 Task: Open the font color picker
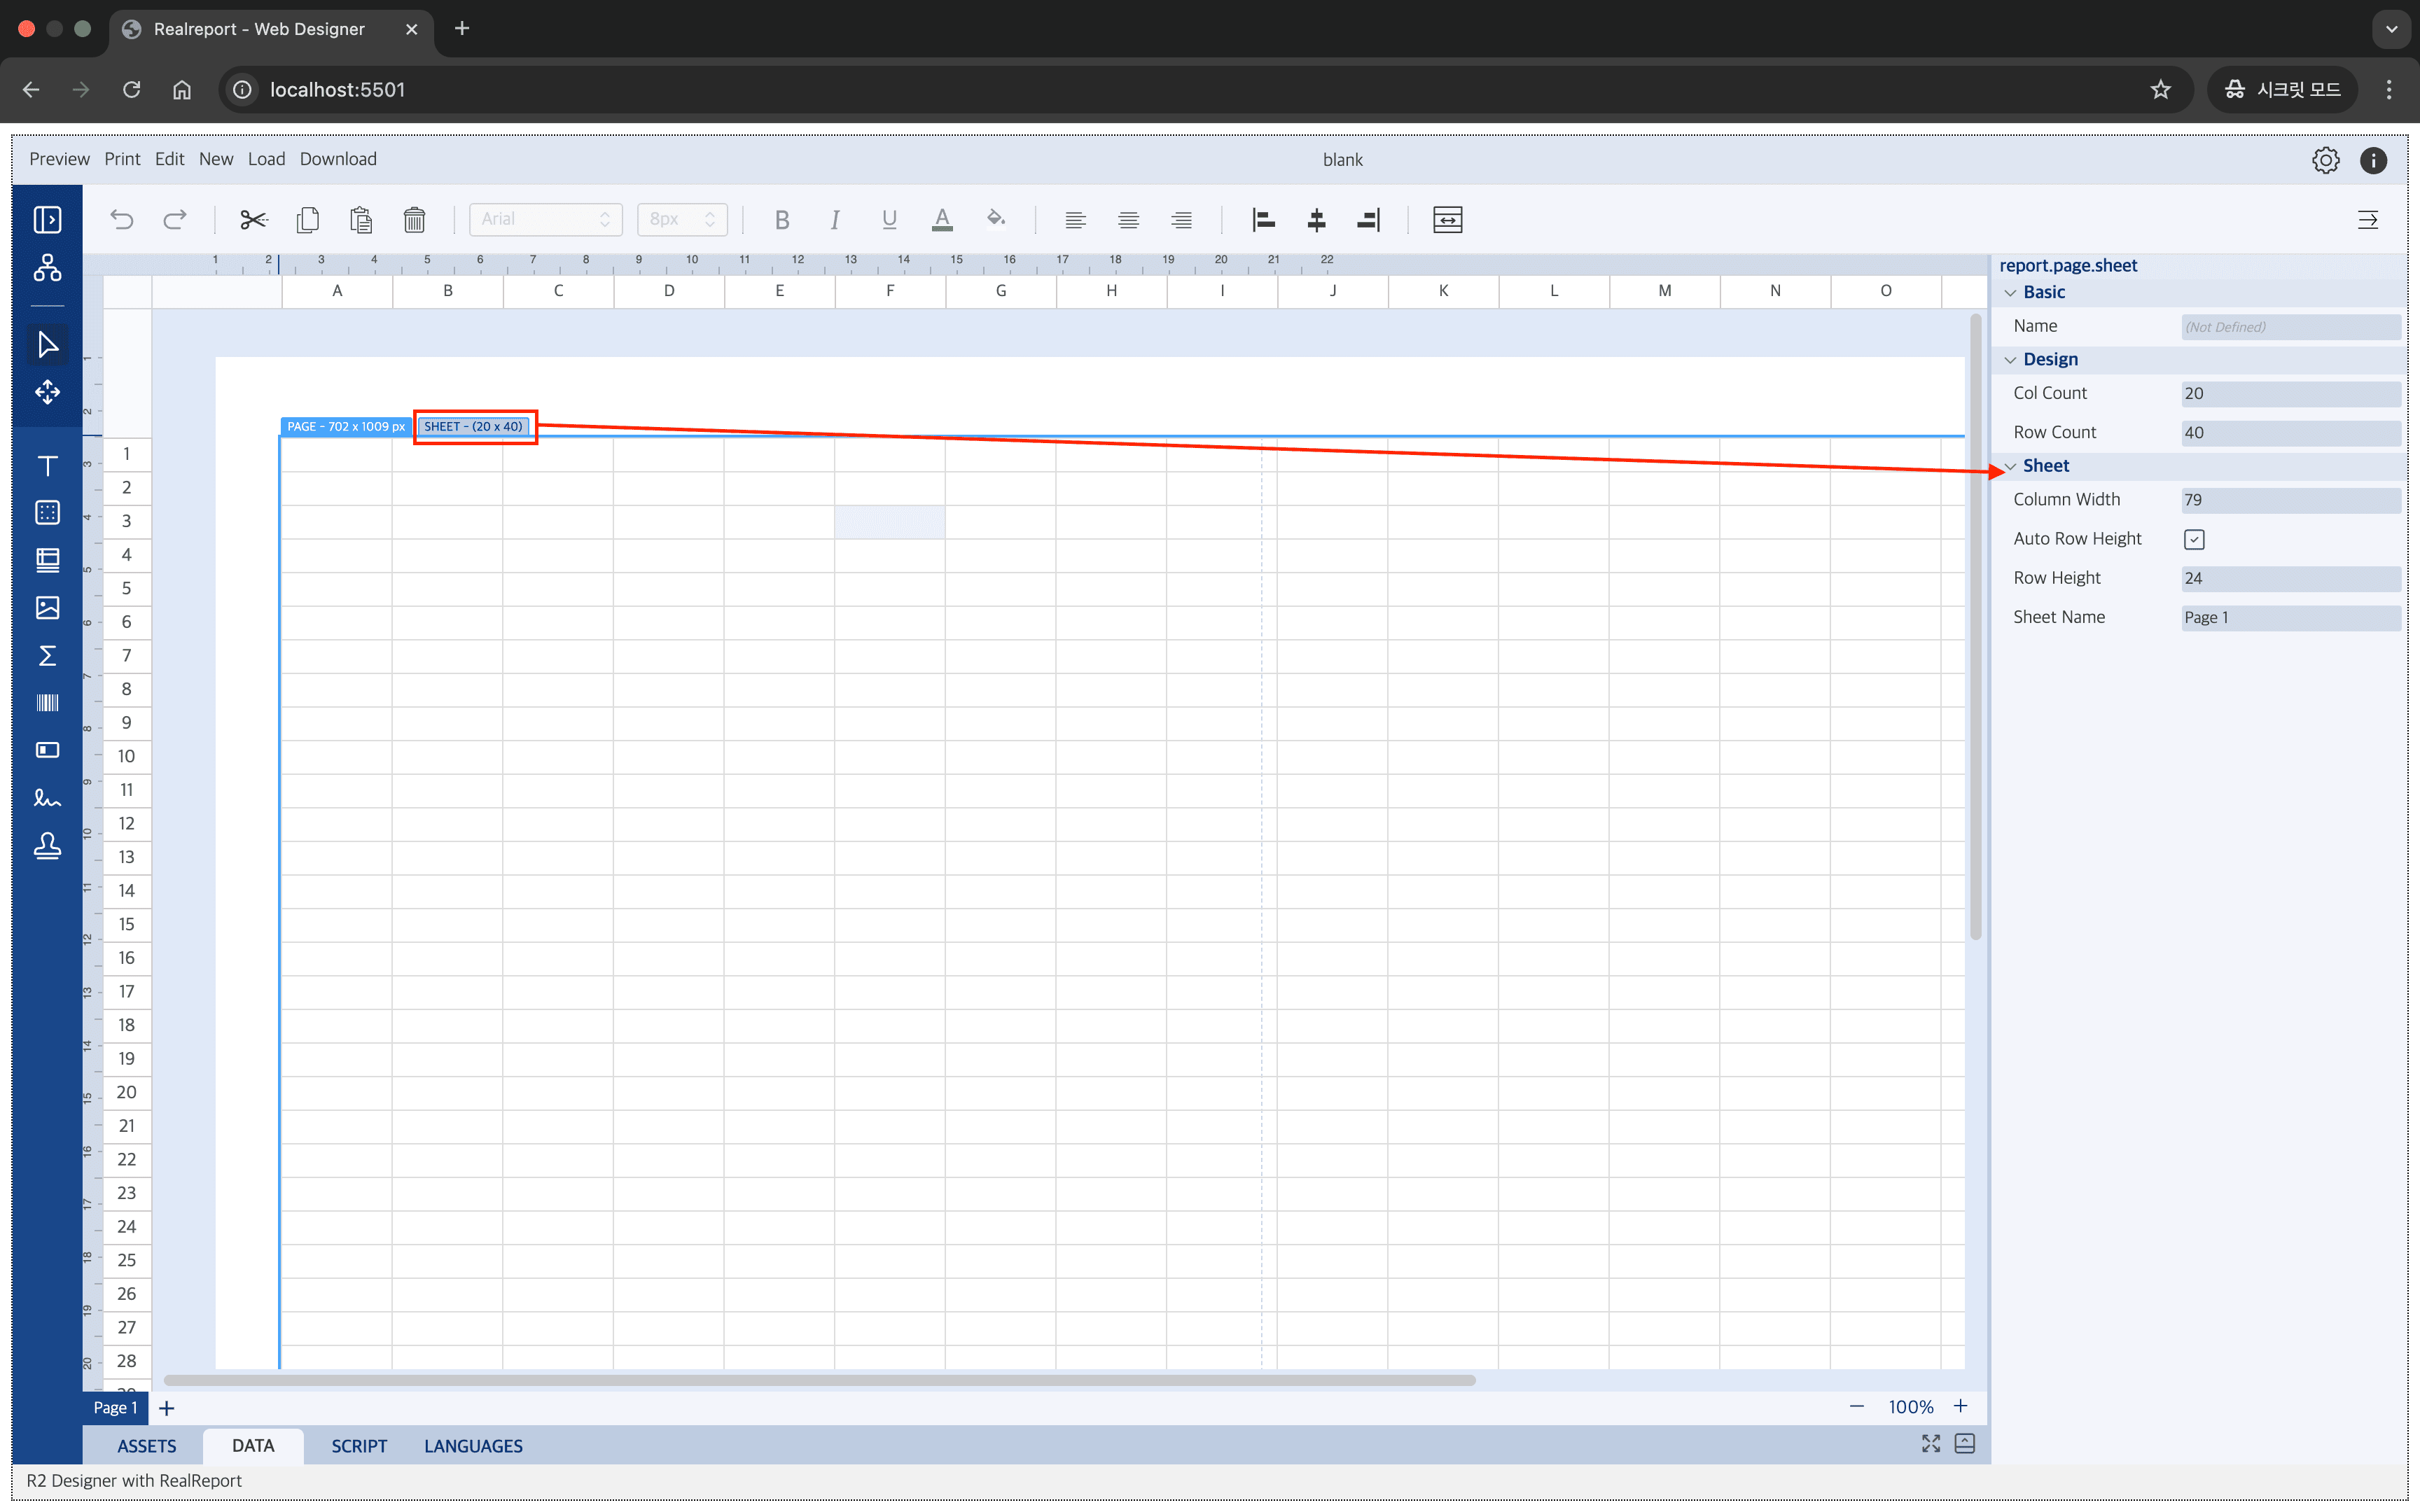pyautogui.click(x=942, y=219)
